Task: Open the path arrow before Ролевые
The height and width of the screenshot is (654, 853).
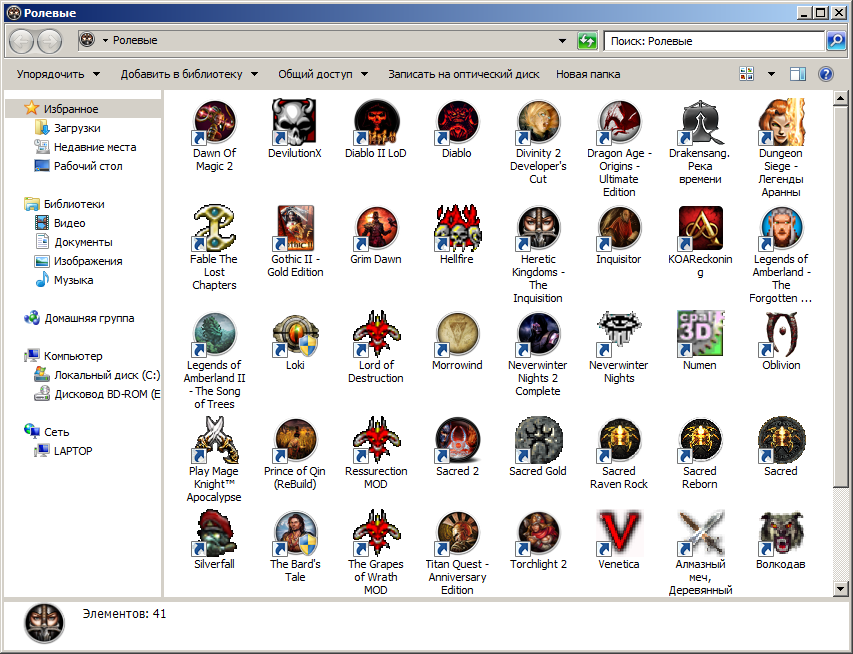Action: 105,40
